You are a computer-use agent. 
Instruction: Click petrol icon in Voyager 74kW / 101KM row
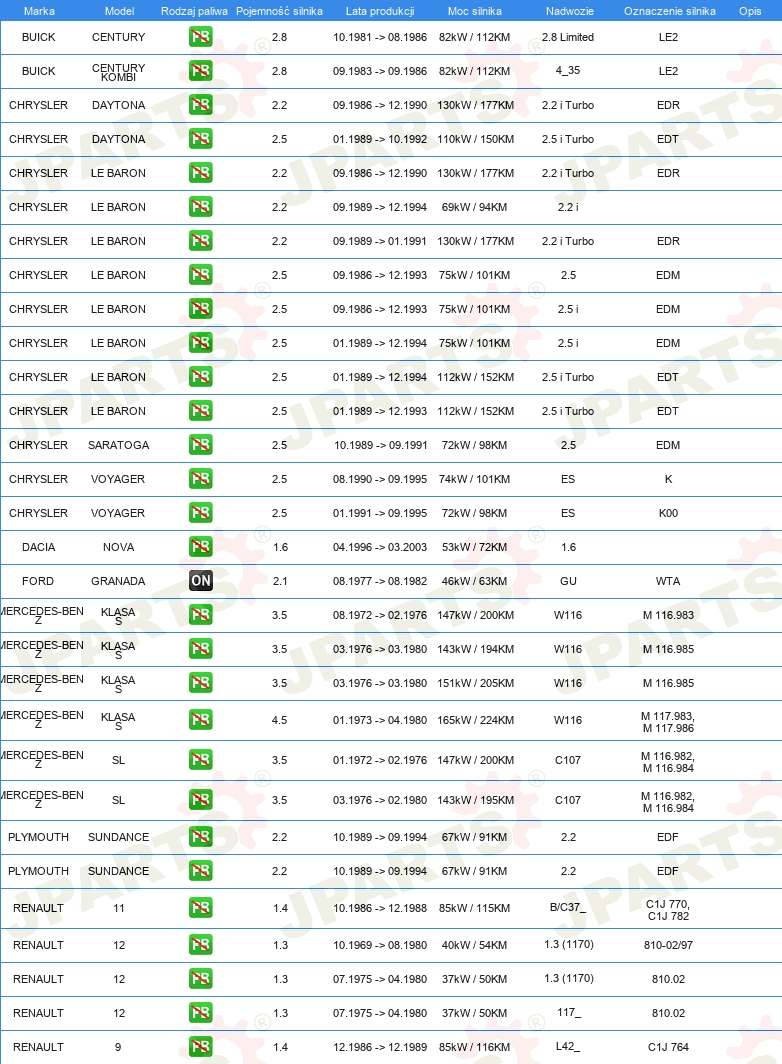(200, 478)
